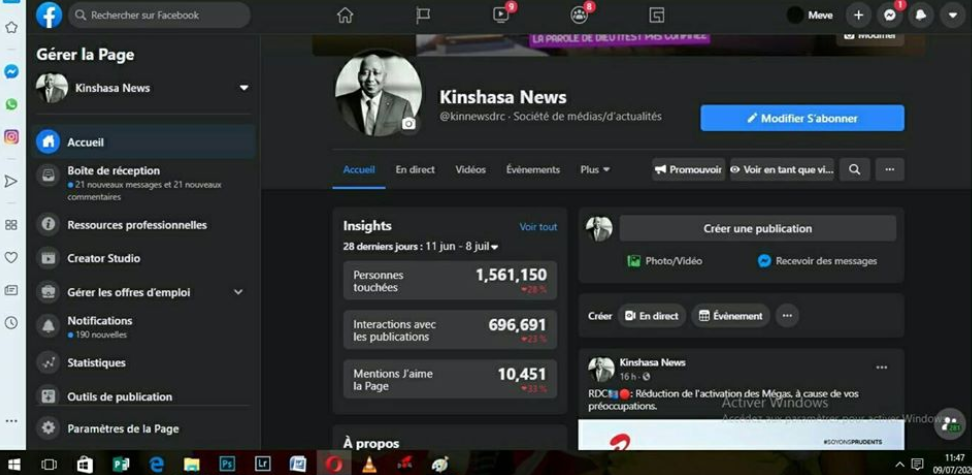
Task: Open the page options three-dot button
Action: (890, 169)
